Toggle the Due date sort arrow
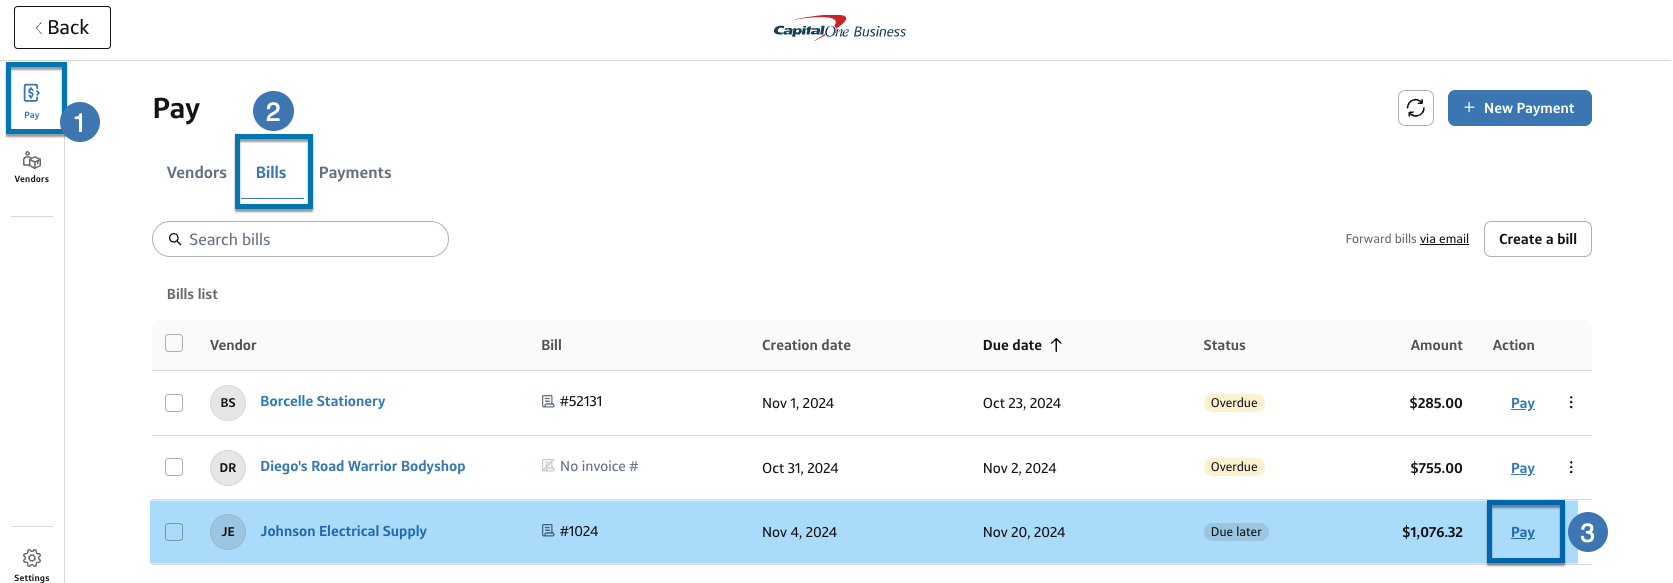Screen dimensions: 1673x583 point(1059,344)
